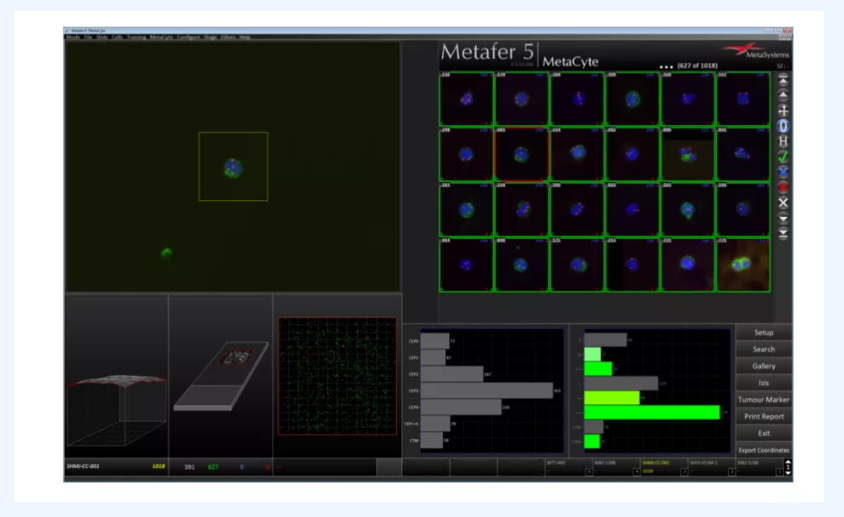
Task: Open the Gallery view button
Action: tap(763, 366)
